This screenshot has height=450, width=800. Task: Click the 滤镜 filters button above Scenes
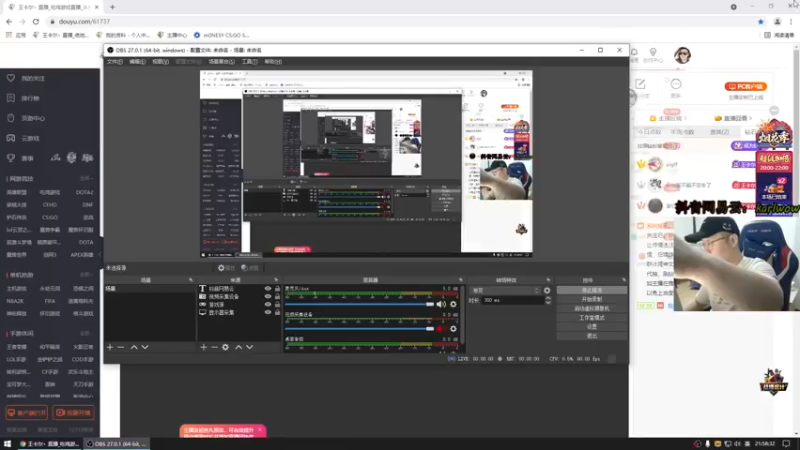click(x=250, y=268)
